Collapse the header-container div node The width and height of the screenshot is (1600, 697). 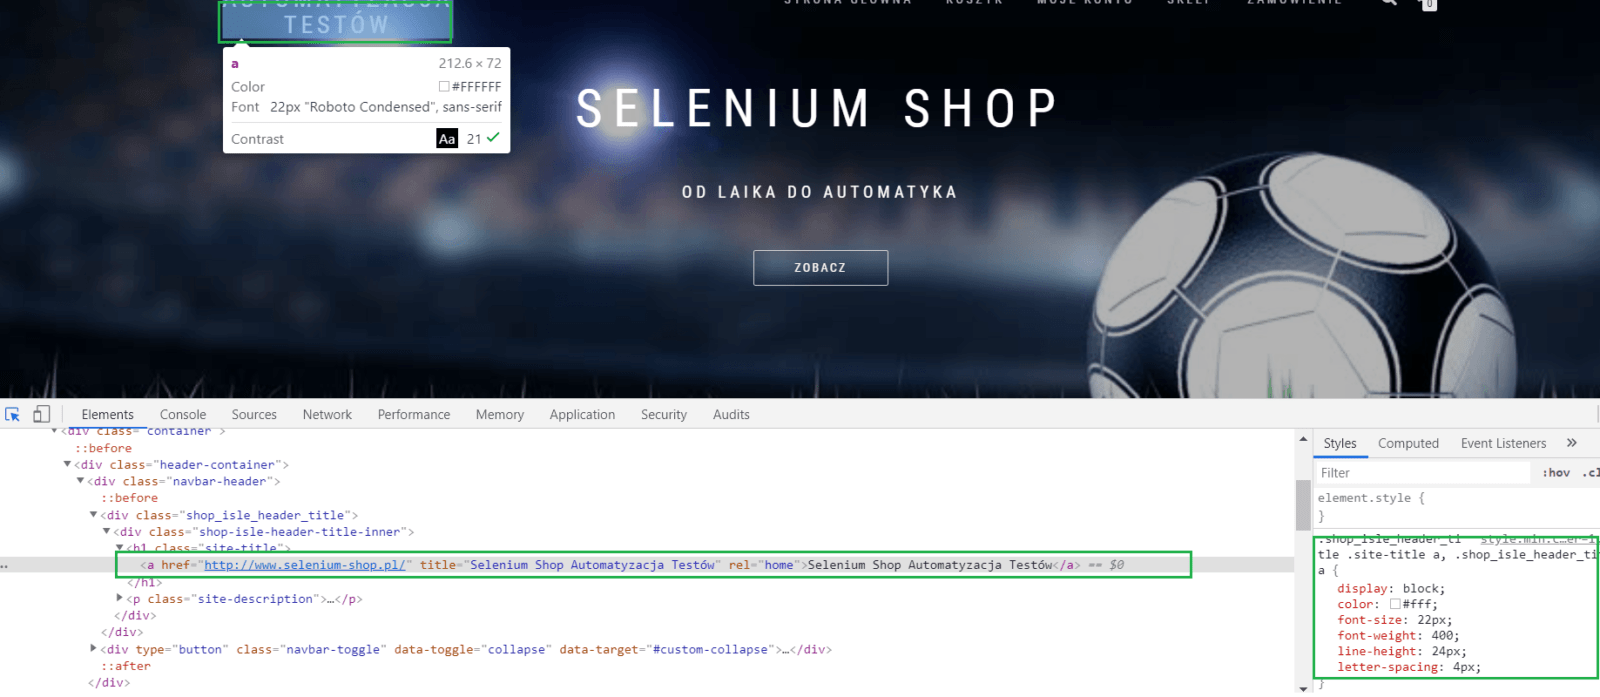pos(68,464)
